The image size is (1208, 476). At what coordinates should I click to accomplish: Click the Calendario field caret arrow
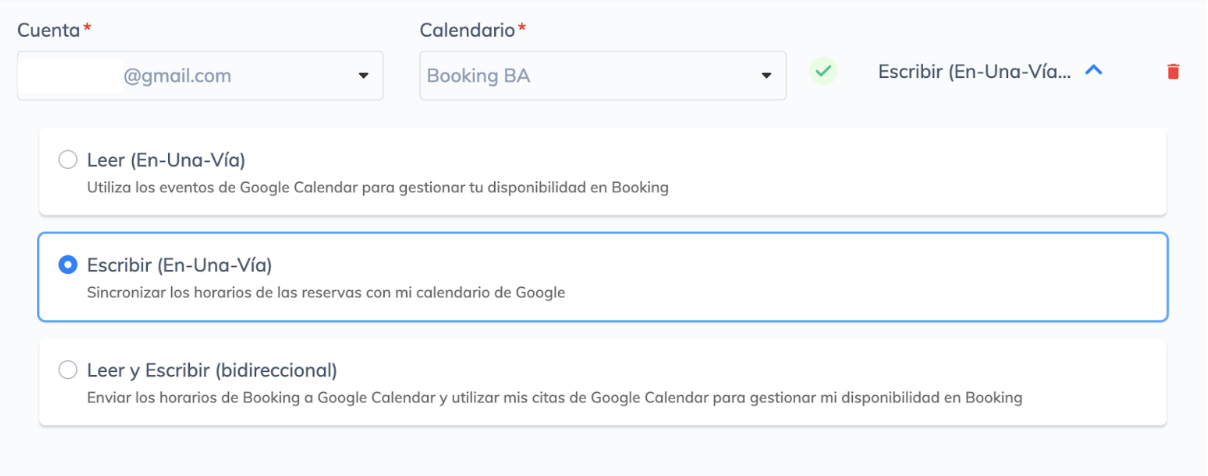766,76
